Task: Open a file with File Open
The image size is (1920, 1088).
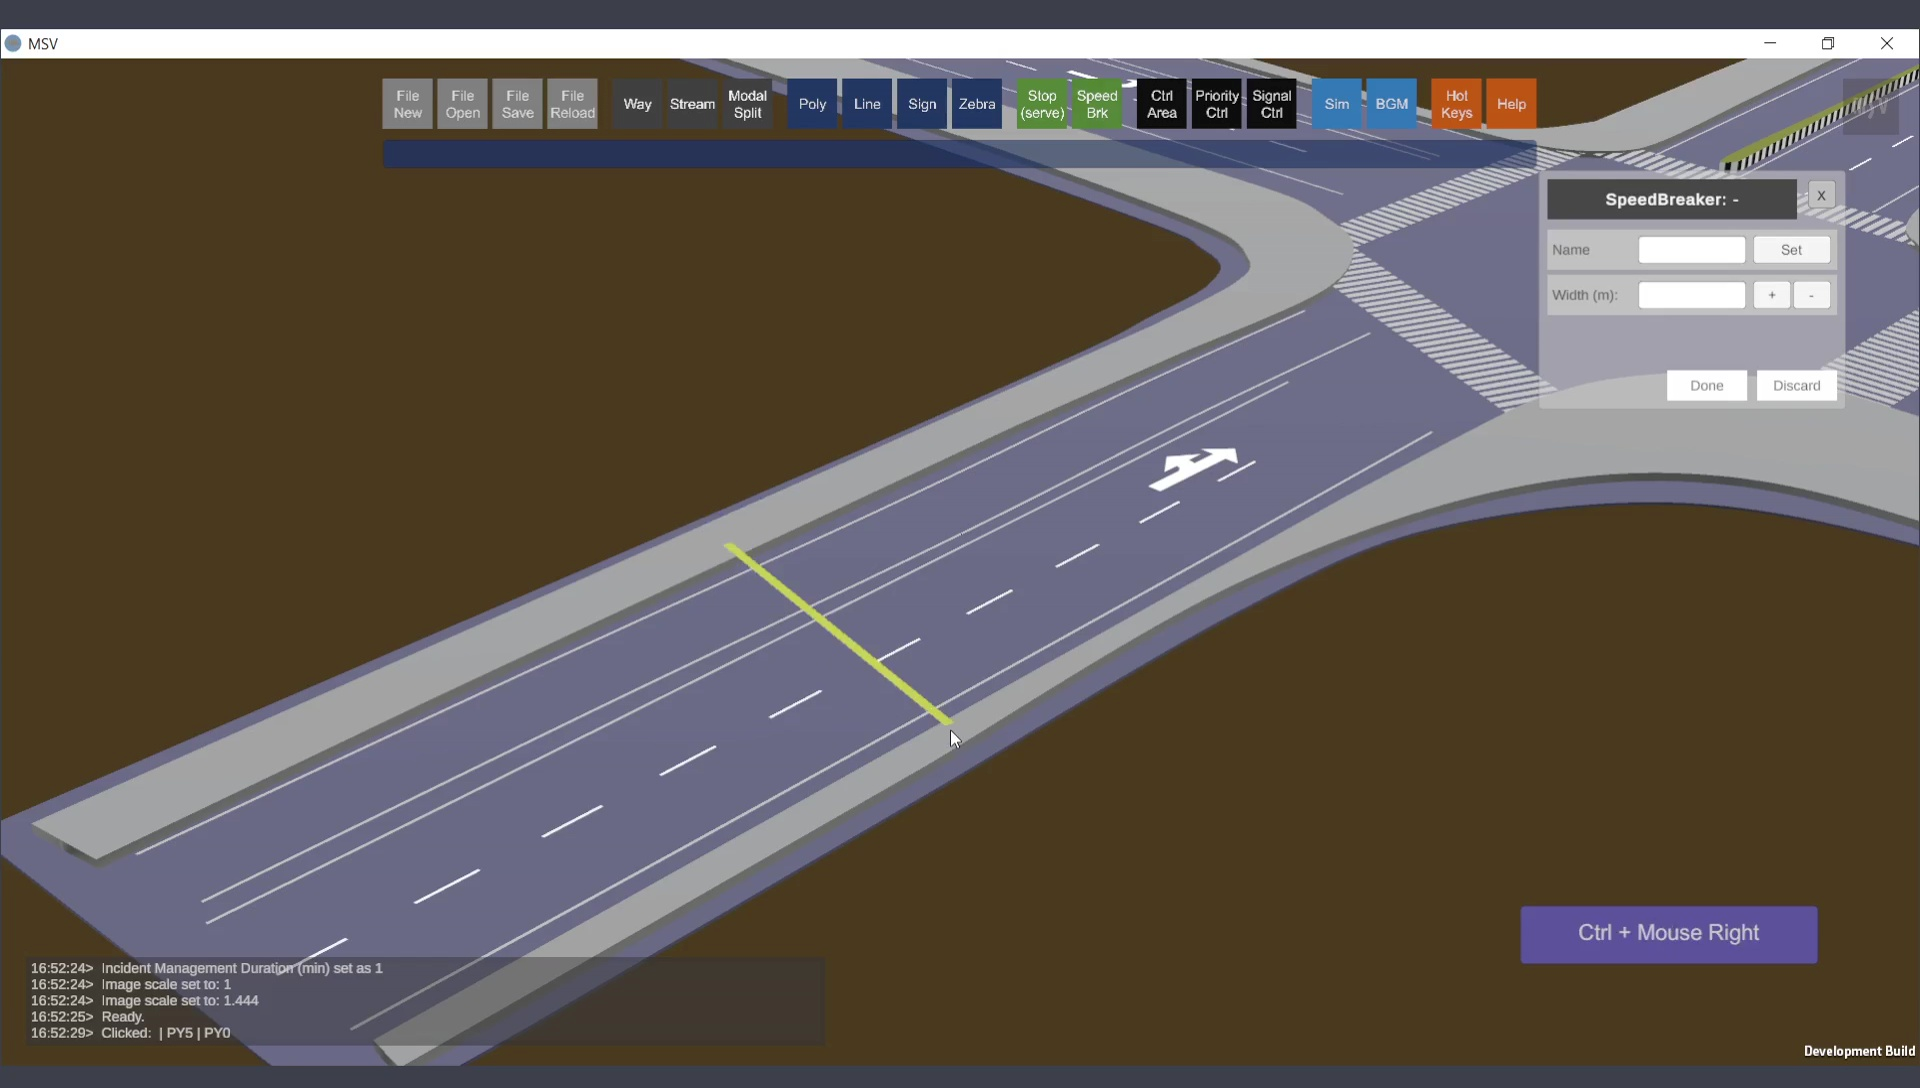Action: [462, 104]
